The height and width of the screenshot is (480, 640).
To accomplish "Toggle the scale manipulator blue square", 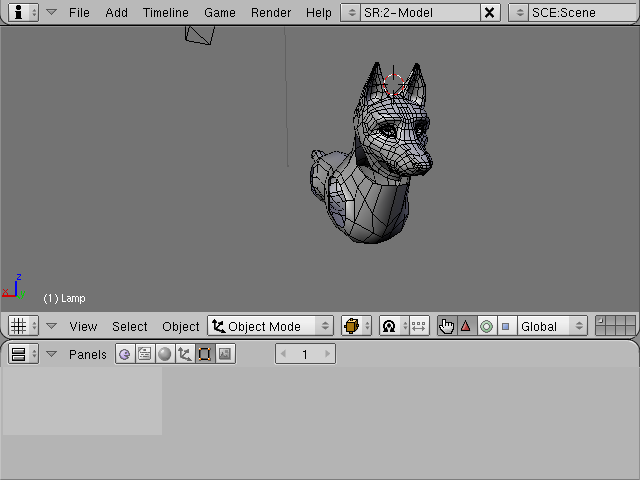I will click(x=507, y=326).
